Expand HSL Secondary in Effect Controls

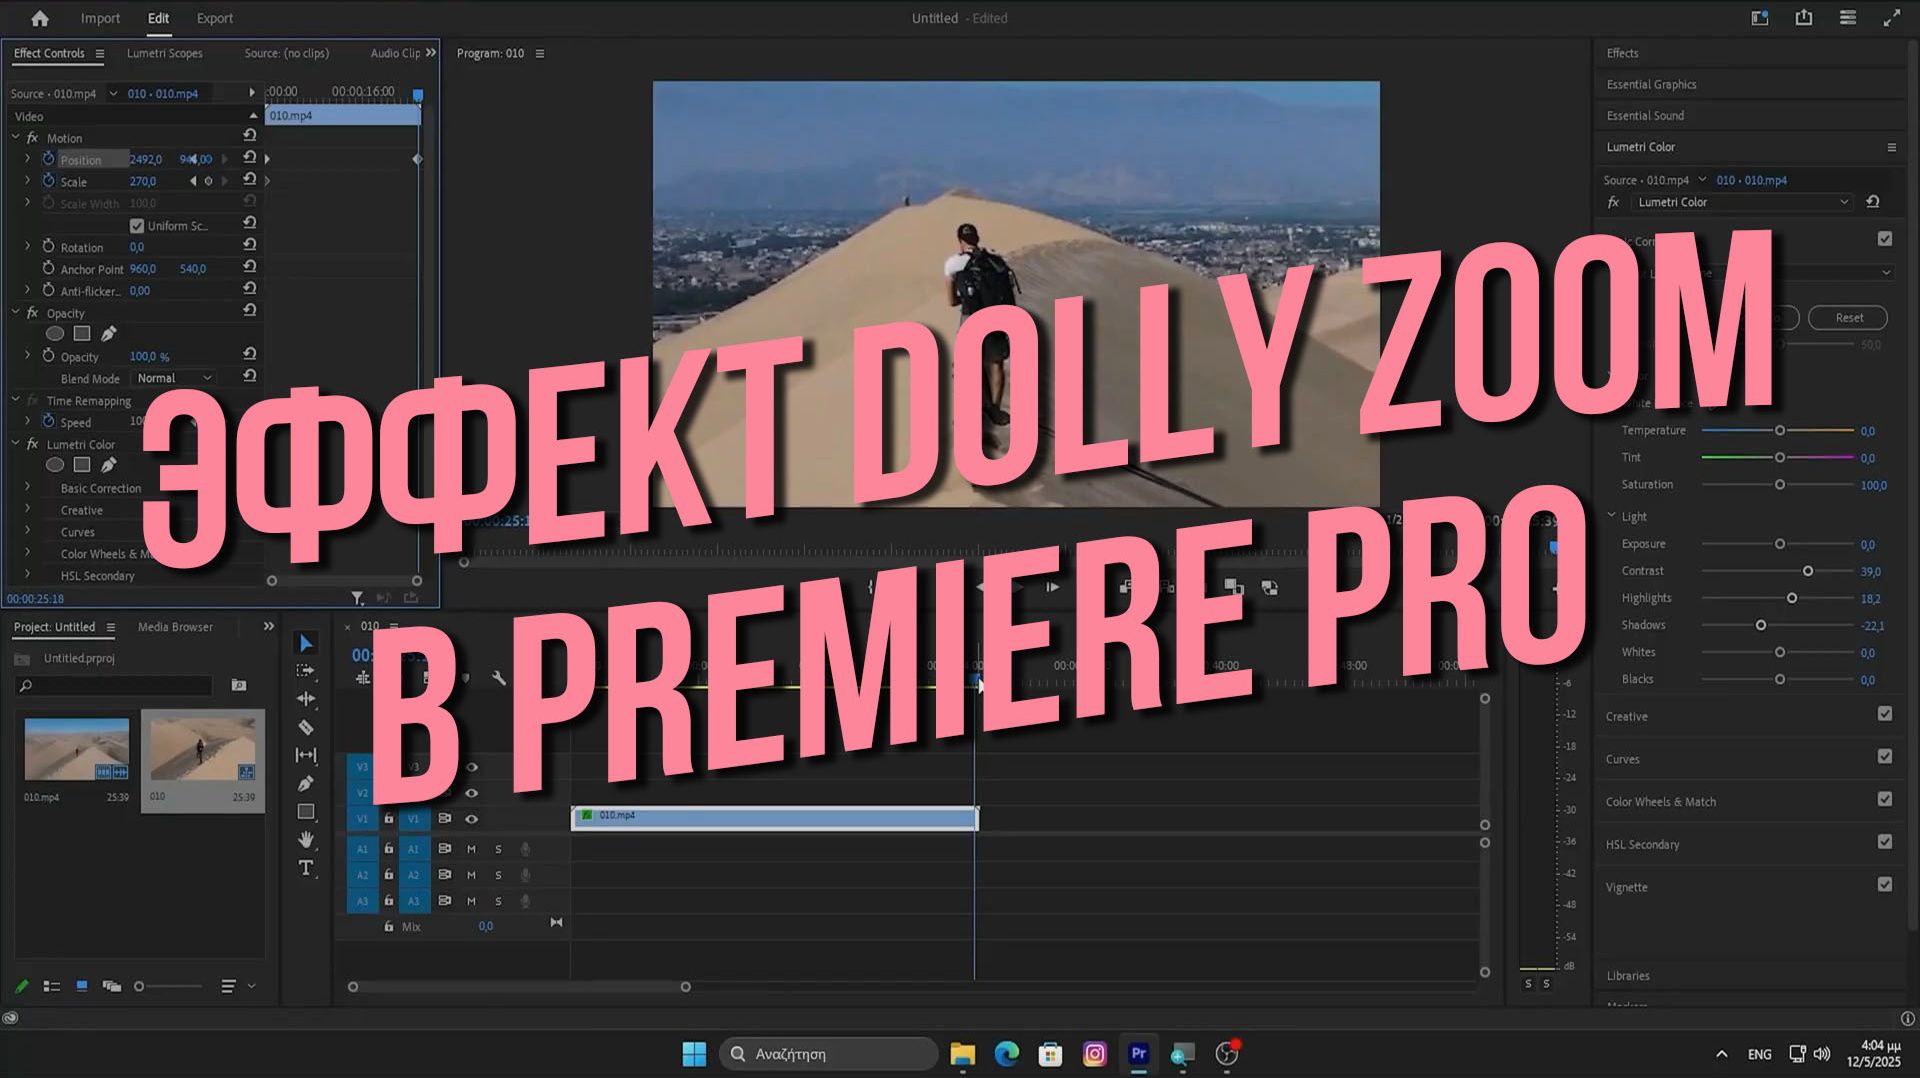(27, 575)
